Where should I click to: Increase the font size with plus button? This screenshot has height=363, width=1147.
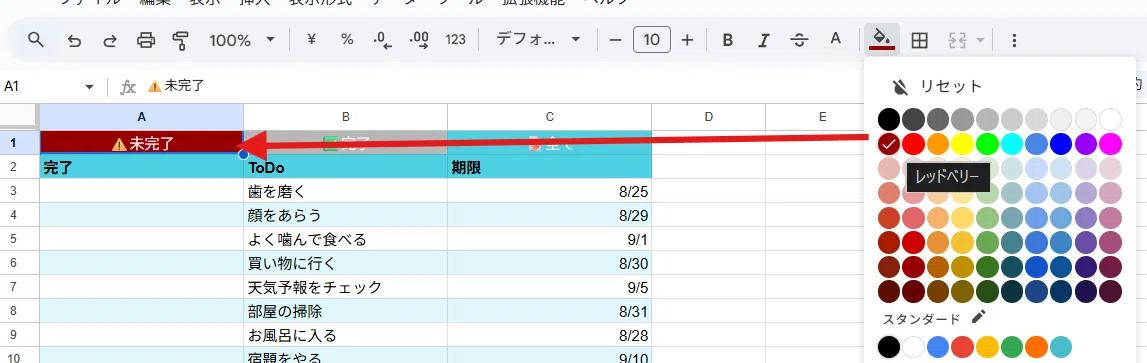[687, 40]
